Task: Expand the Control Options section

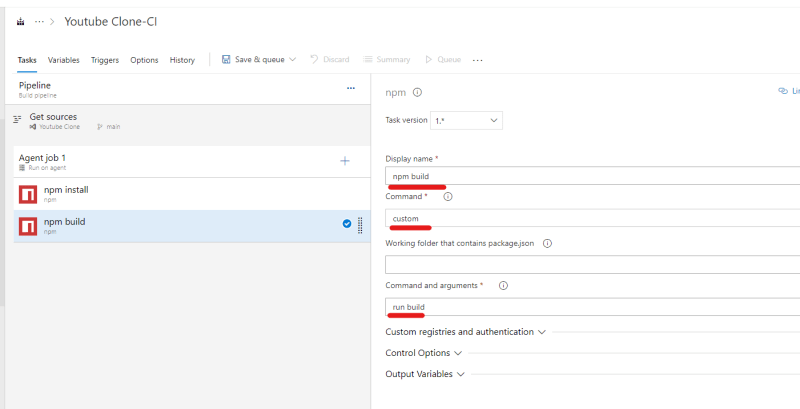Action: tap(424, 353)
